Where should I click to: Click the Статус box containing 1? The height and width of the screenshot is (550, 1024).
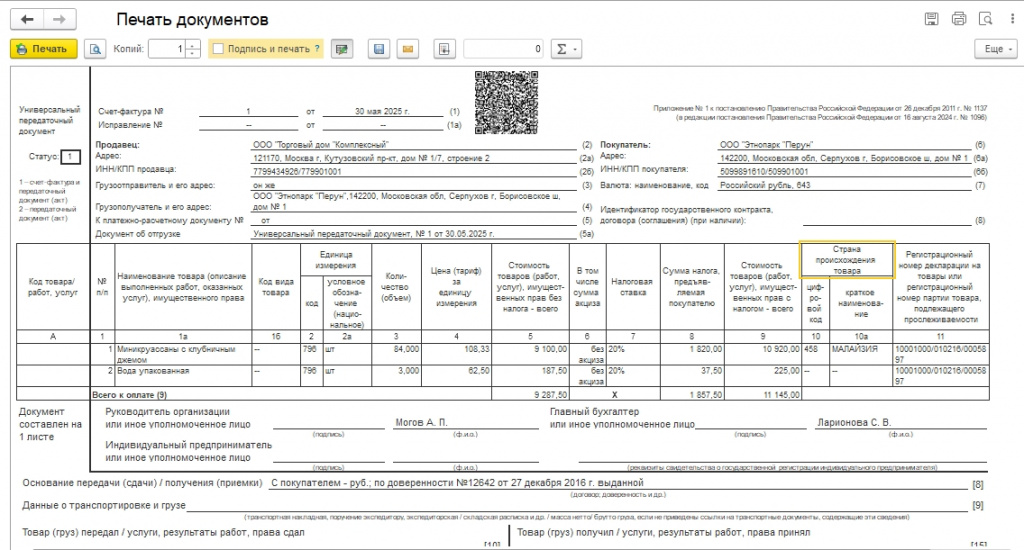tap(71, 157)
